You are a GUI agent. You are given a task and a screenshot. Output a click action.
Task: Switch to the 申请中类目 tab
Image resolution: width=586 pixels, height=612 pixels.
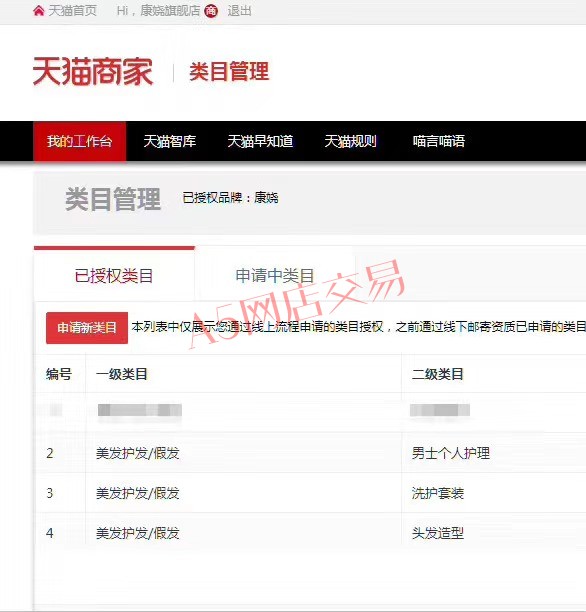275,275
